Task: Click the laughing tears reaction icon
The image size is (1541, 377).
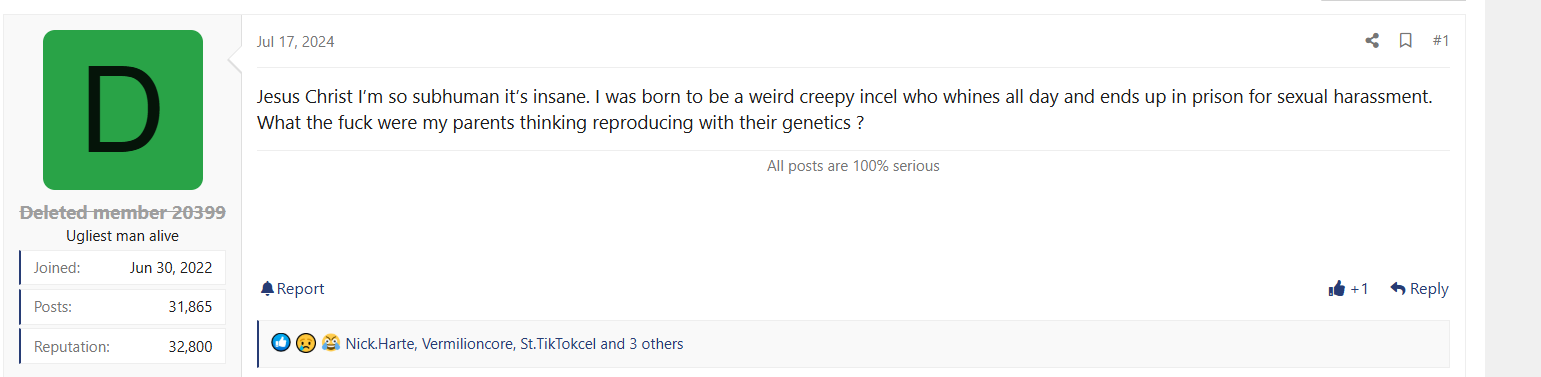Action: (x=331, y=343)
